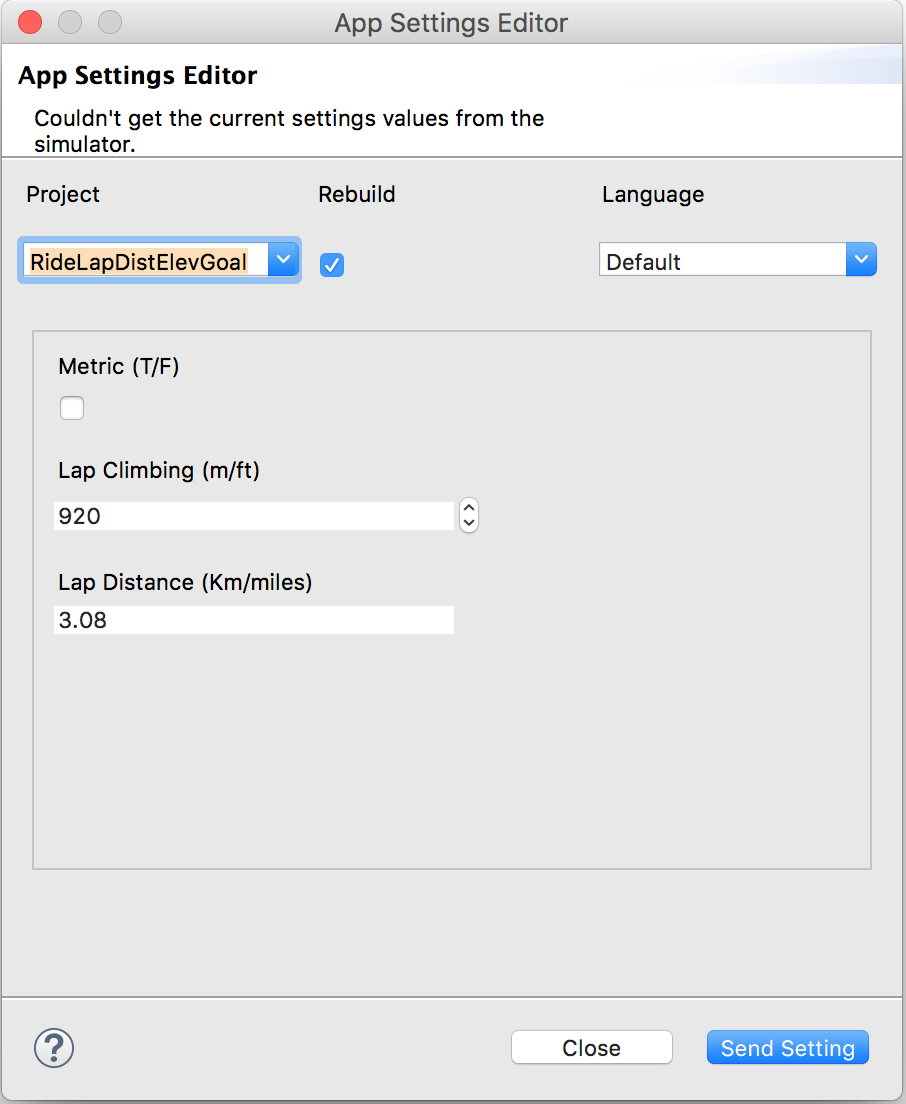Decrease Lap Climbing with the down stepper arrow
906x1104 pixels.
(469, 523)
